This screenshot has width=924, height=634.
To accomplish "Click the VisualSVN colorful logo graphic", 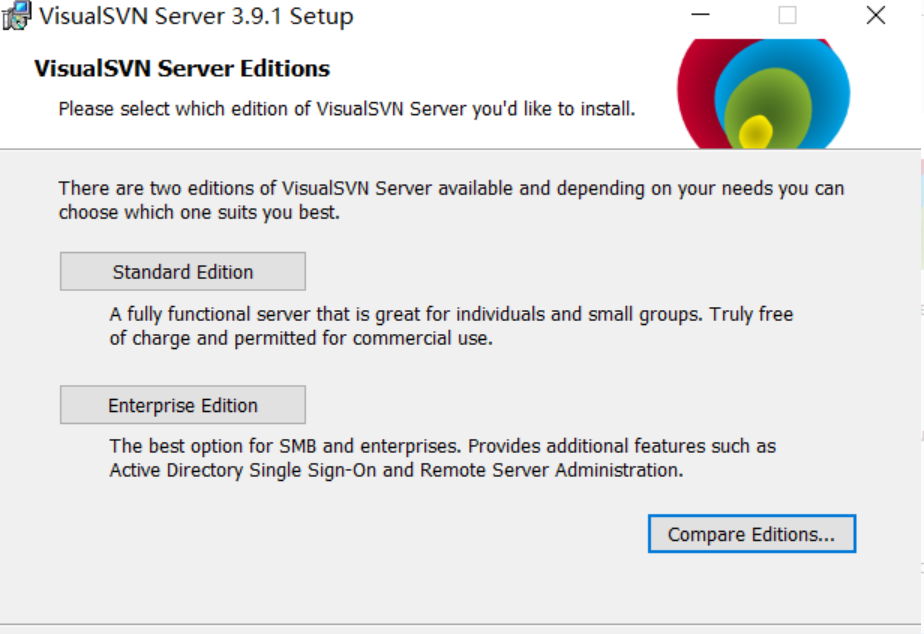I will pyautogui.click(x=764, y=94).
